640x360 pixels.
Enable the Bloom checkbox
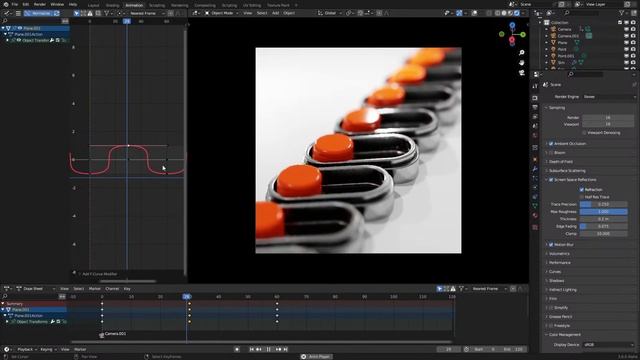point(551,153)
